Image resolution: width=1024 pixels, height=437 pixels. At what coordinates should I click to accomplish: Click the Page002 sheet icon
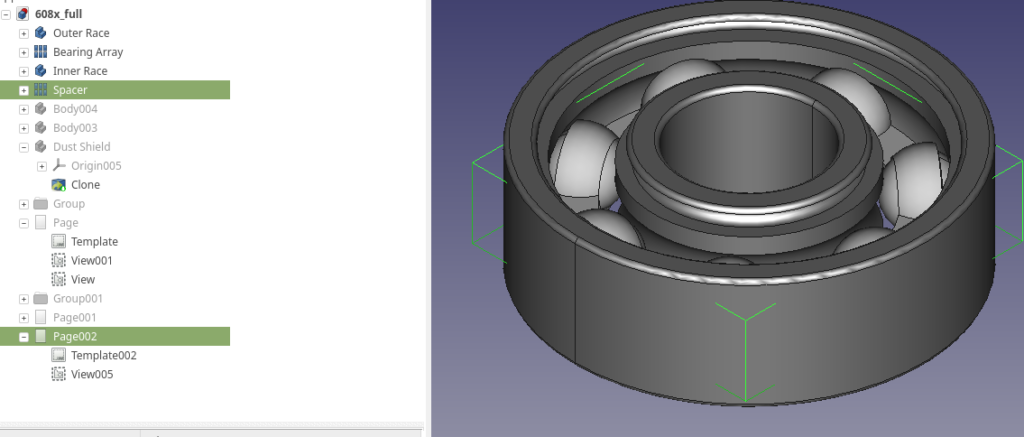[x=40, y=336]
